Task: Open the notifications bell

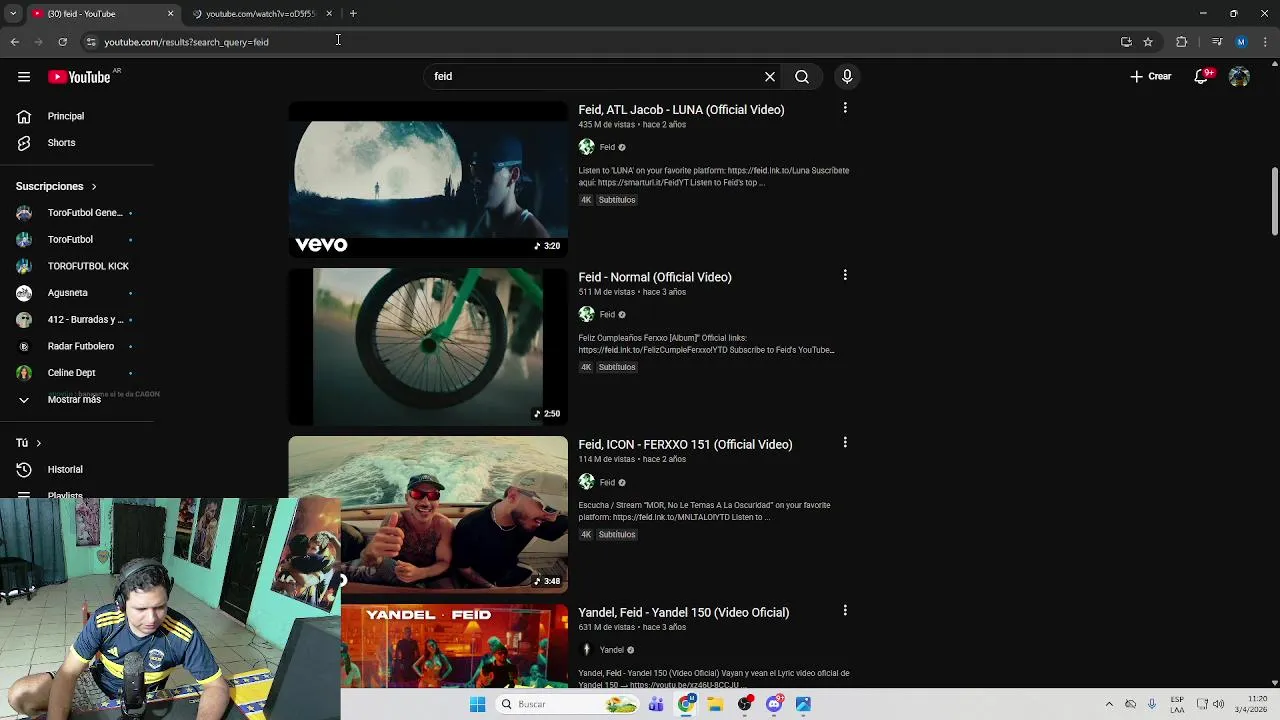Action: pyautogui.click(x=1202, y=77)
